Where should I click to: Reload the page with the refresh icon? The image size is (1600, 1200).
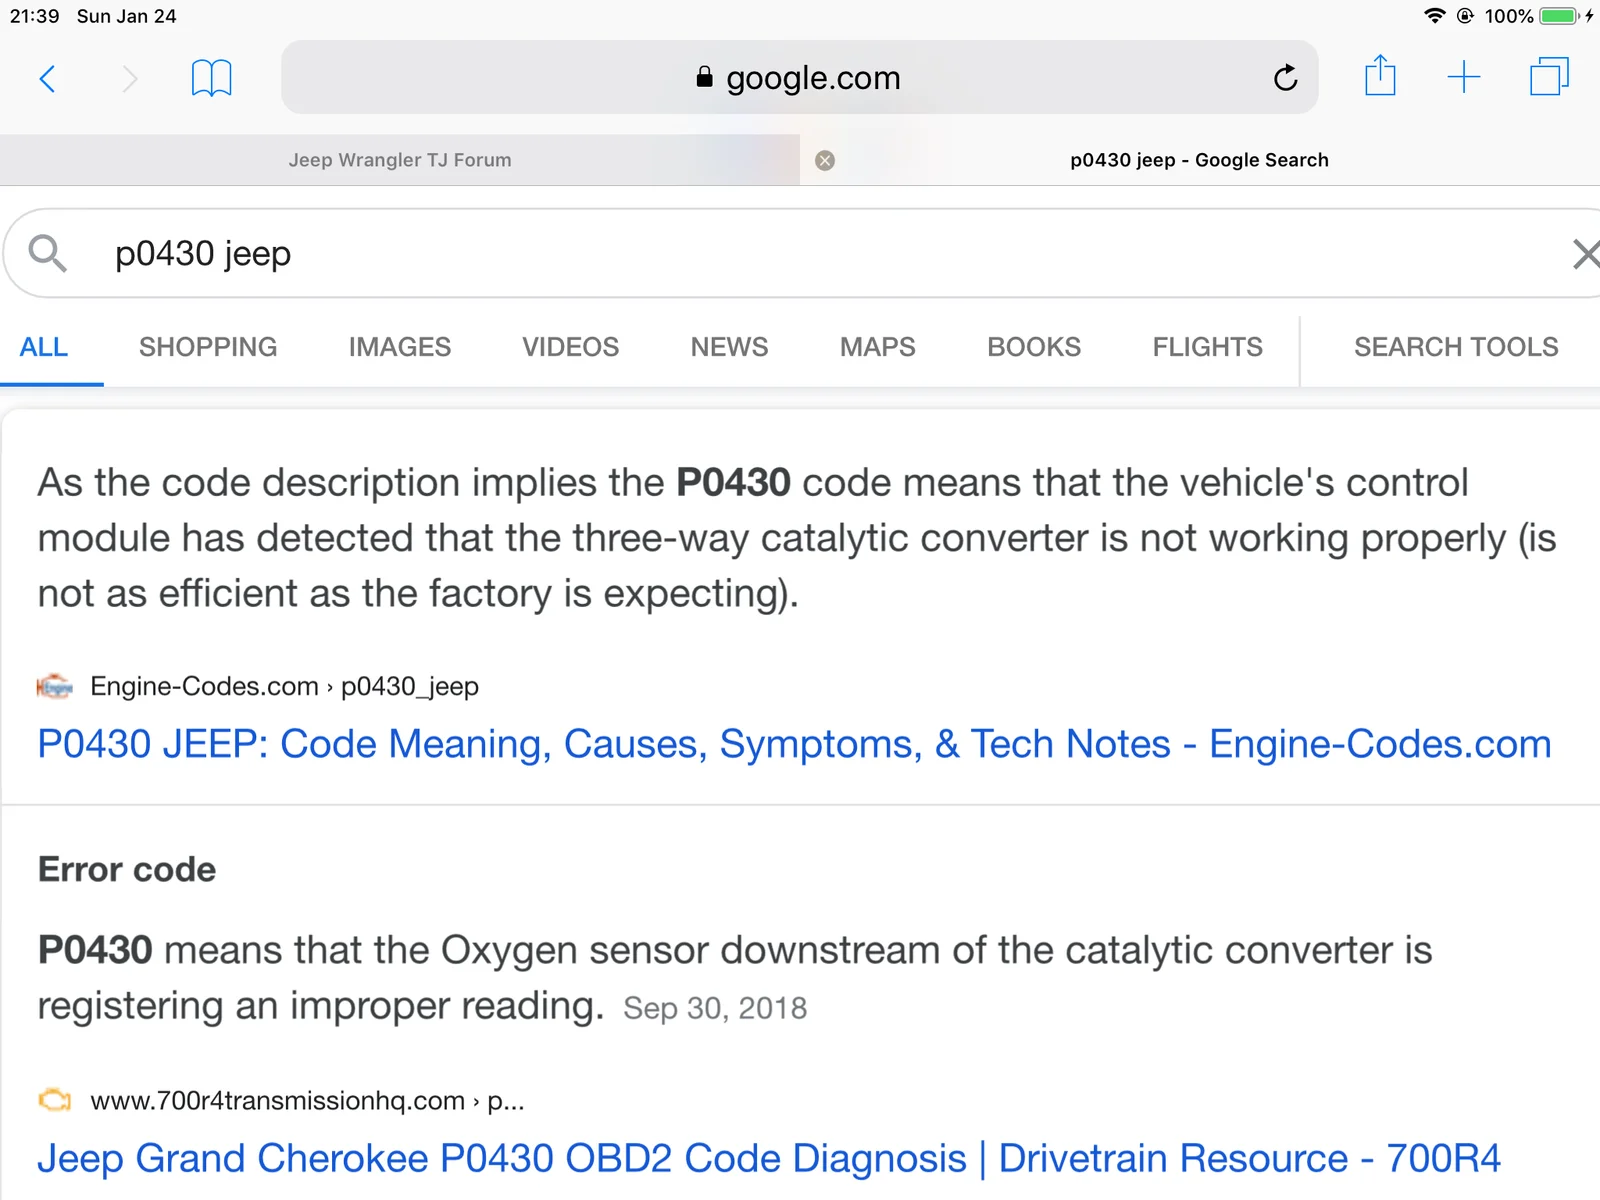pos(1286,77)
